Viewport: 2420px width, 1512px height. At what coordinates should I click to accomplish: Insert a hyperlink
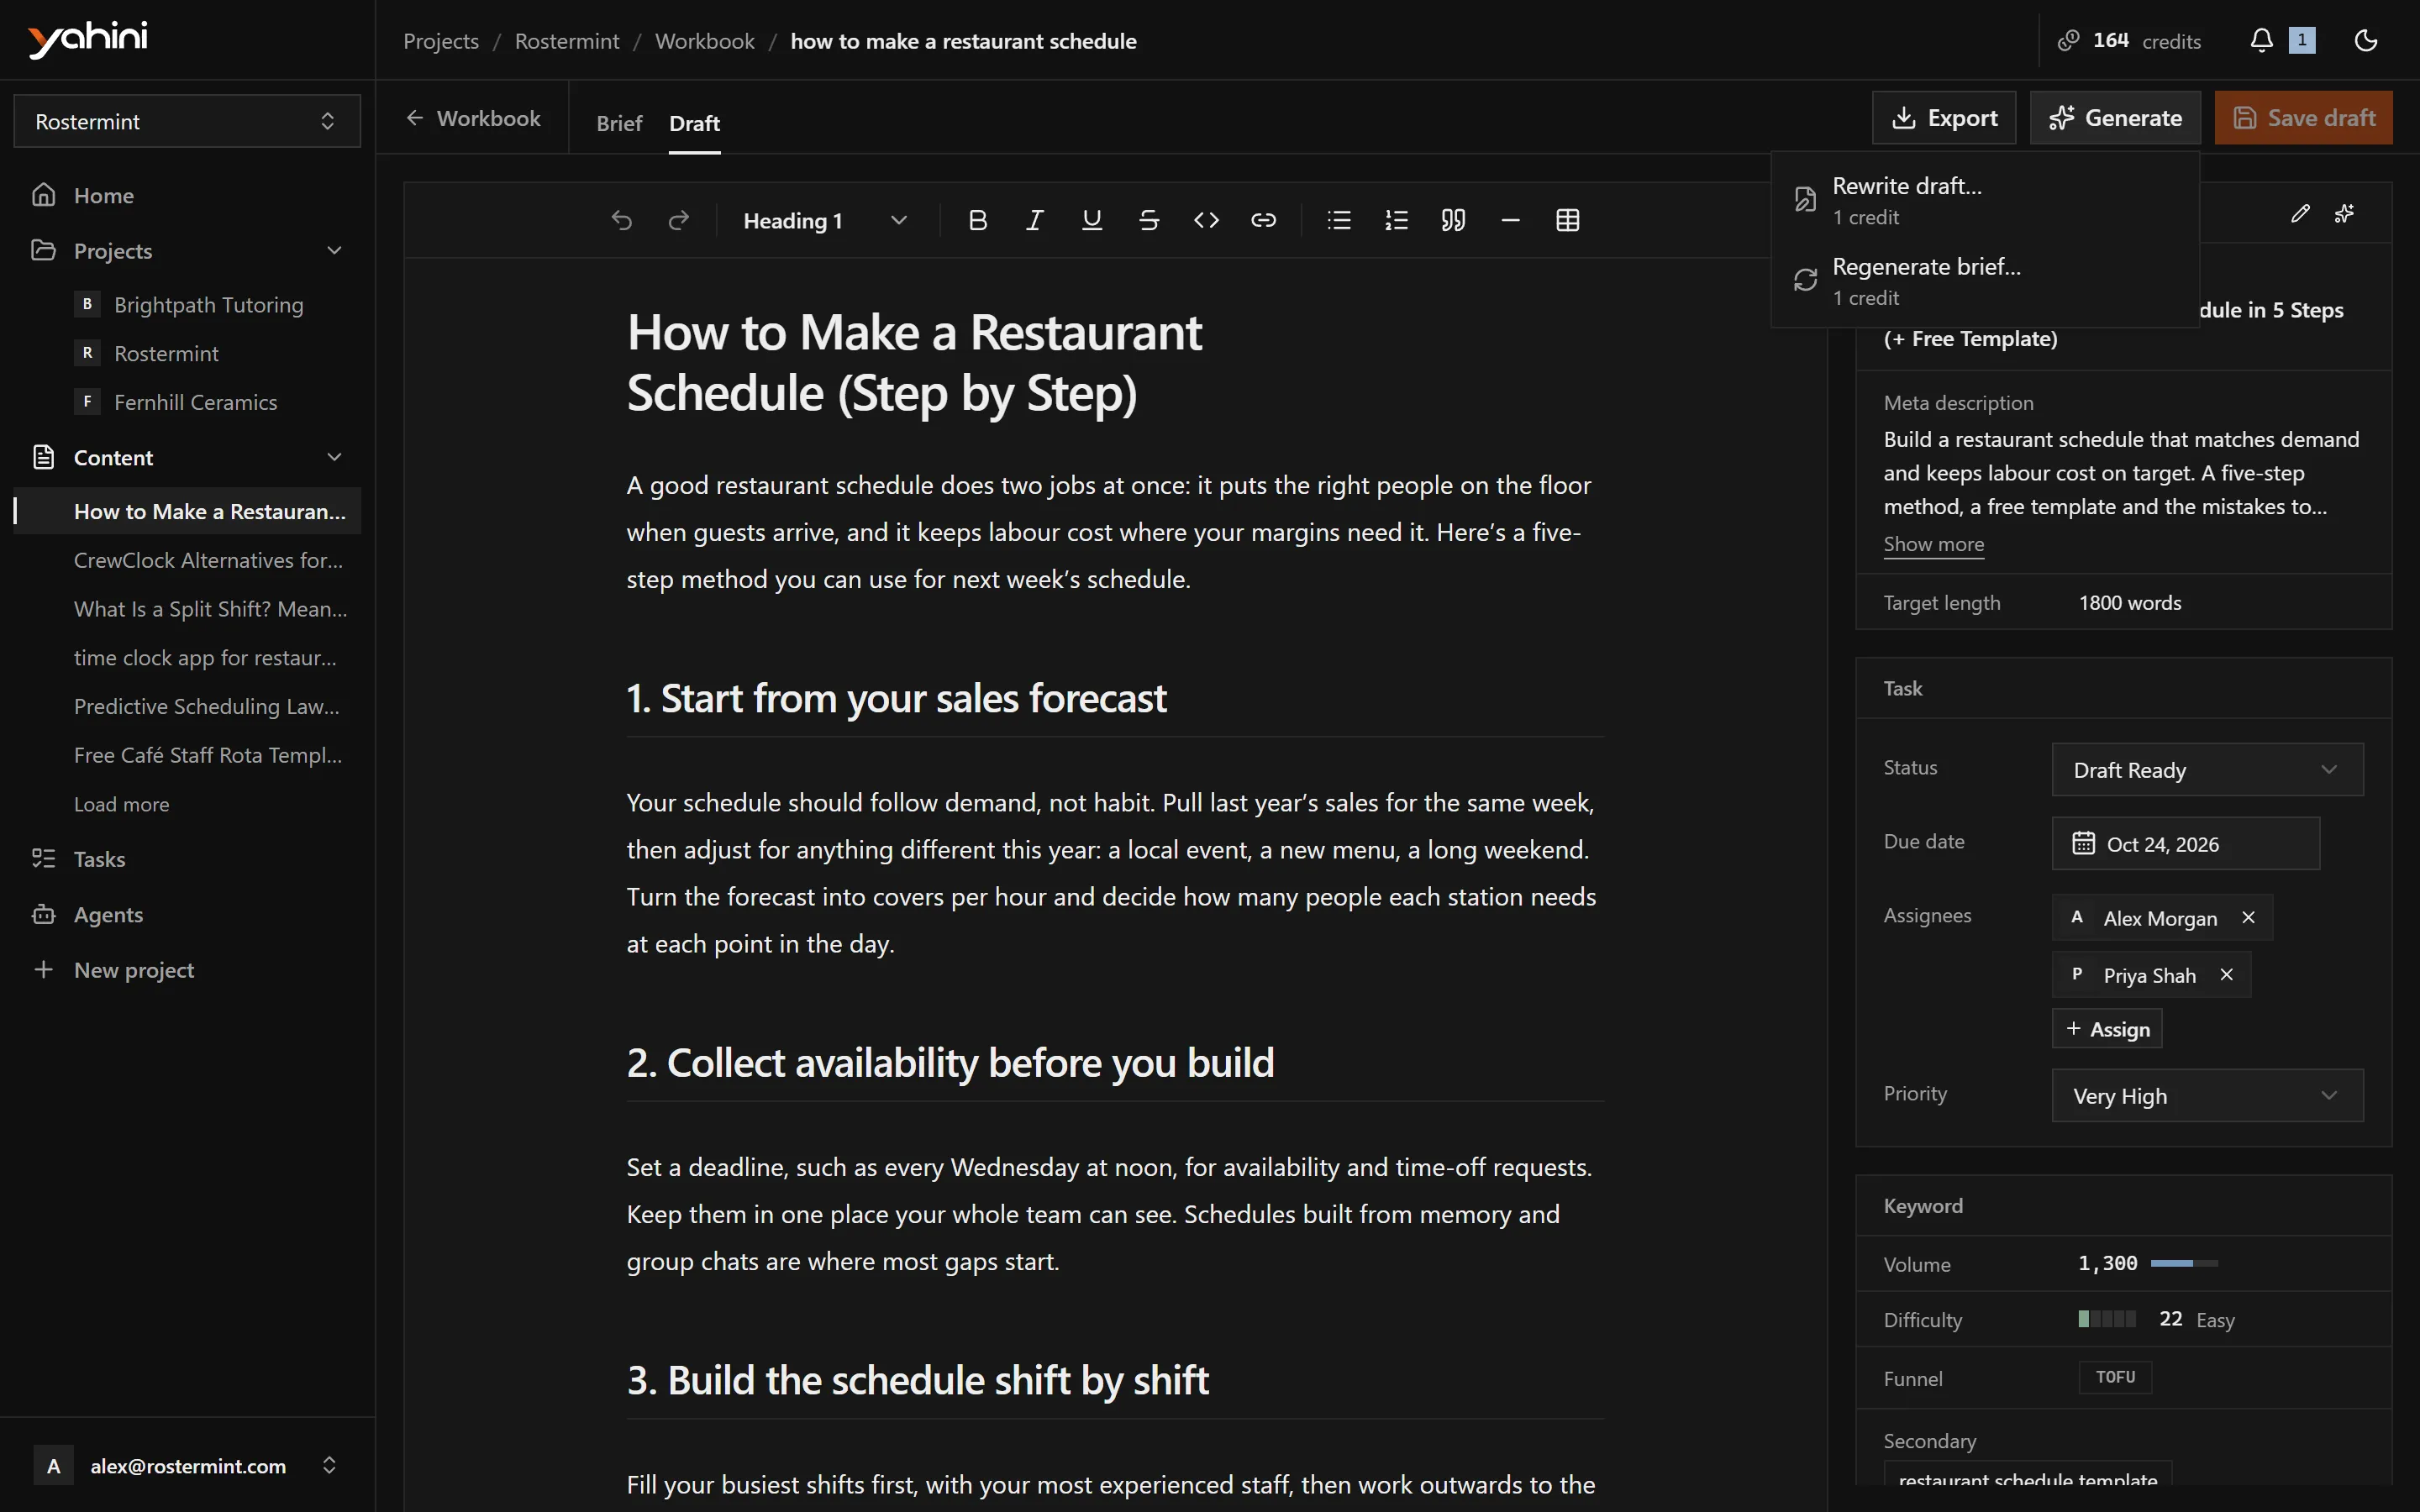1263,220
